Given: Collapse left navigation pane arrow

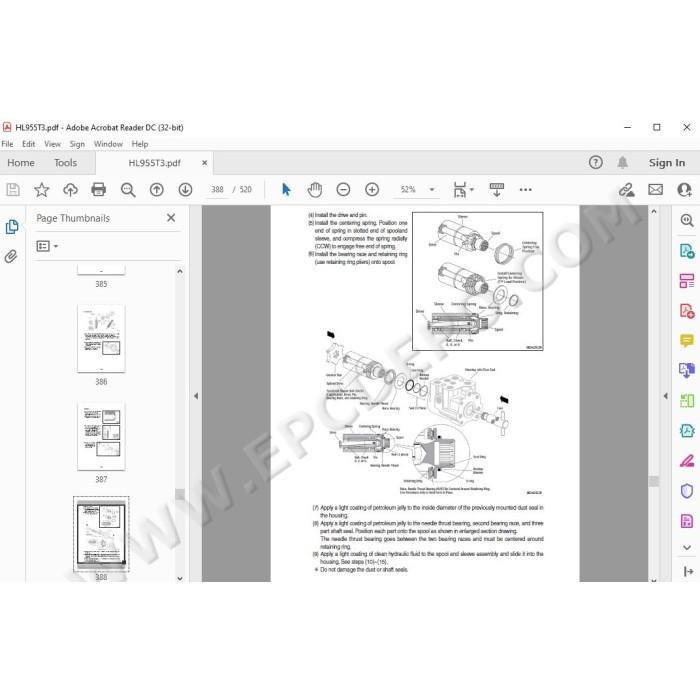Looking at the screenshot, I should 196,396.
